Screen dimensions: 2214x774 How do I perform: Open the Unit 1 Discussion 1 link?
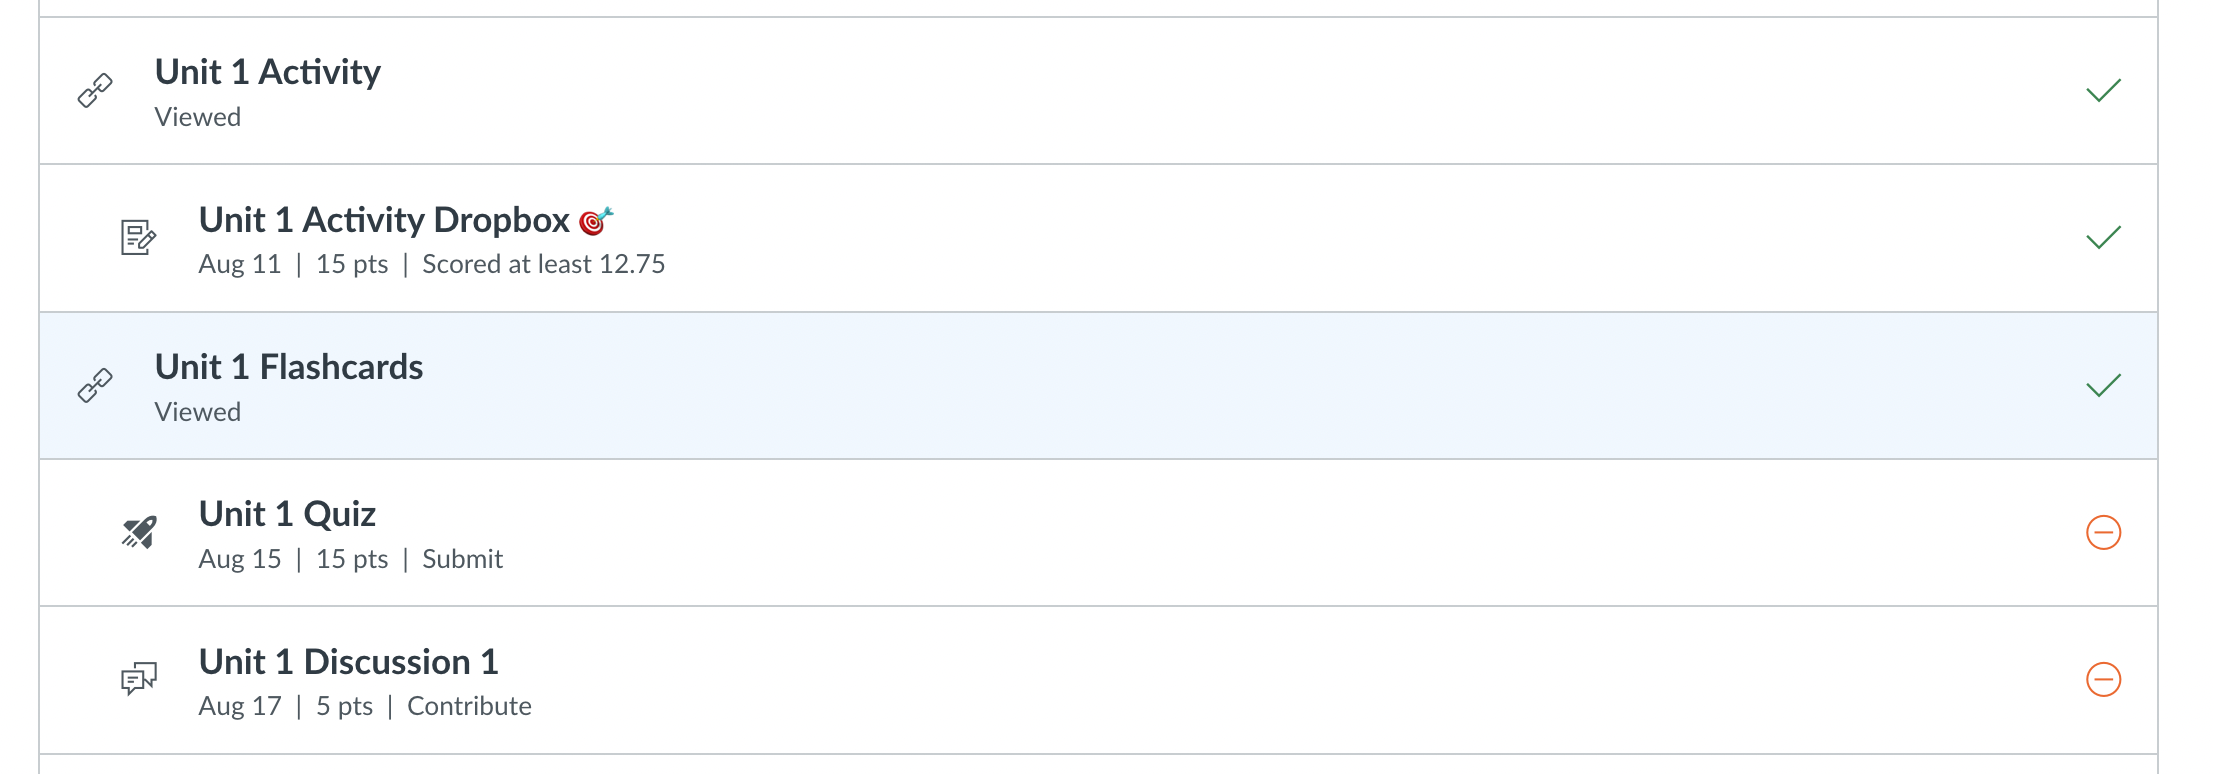coord(348,662)
